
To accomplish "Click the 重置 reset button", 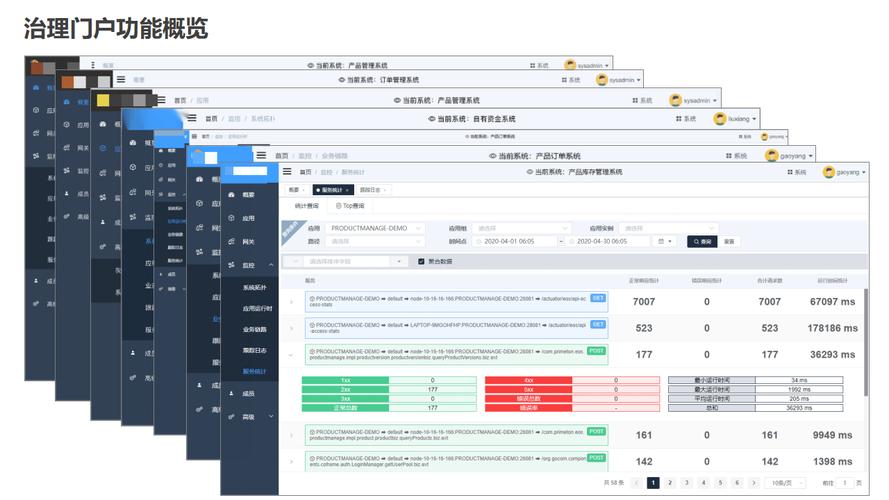I will 729,241.
